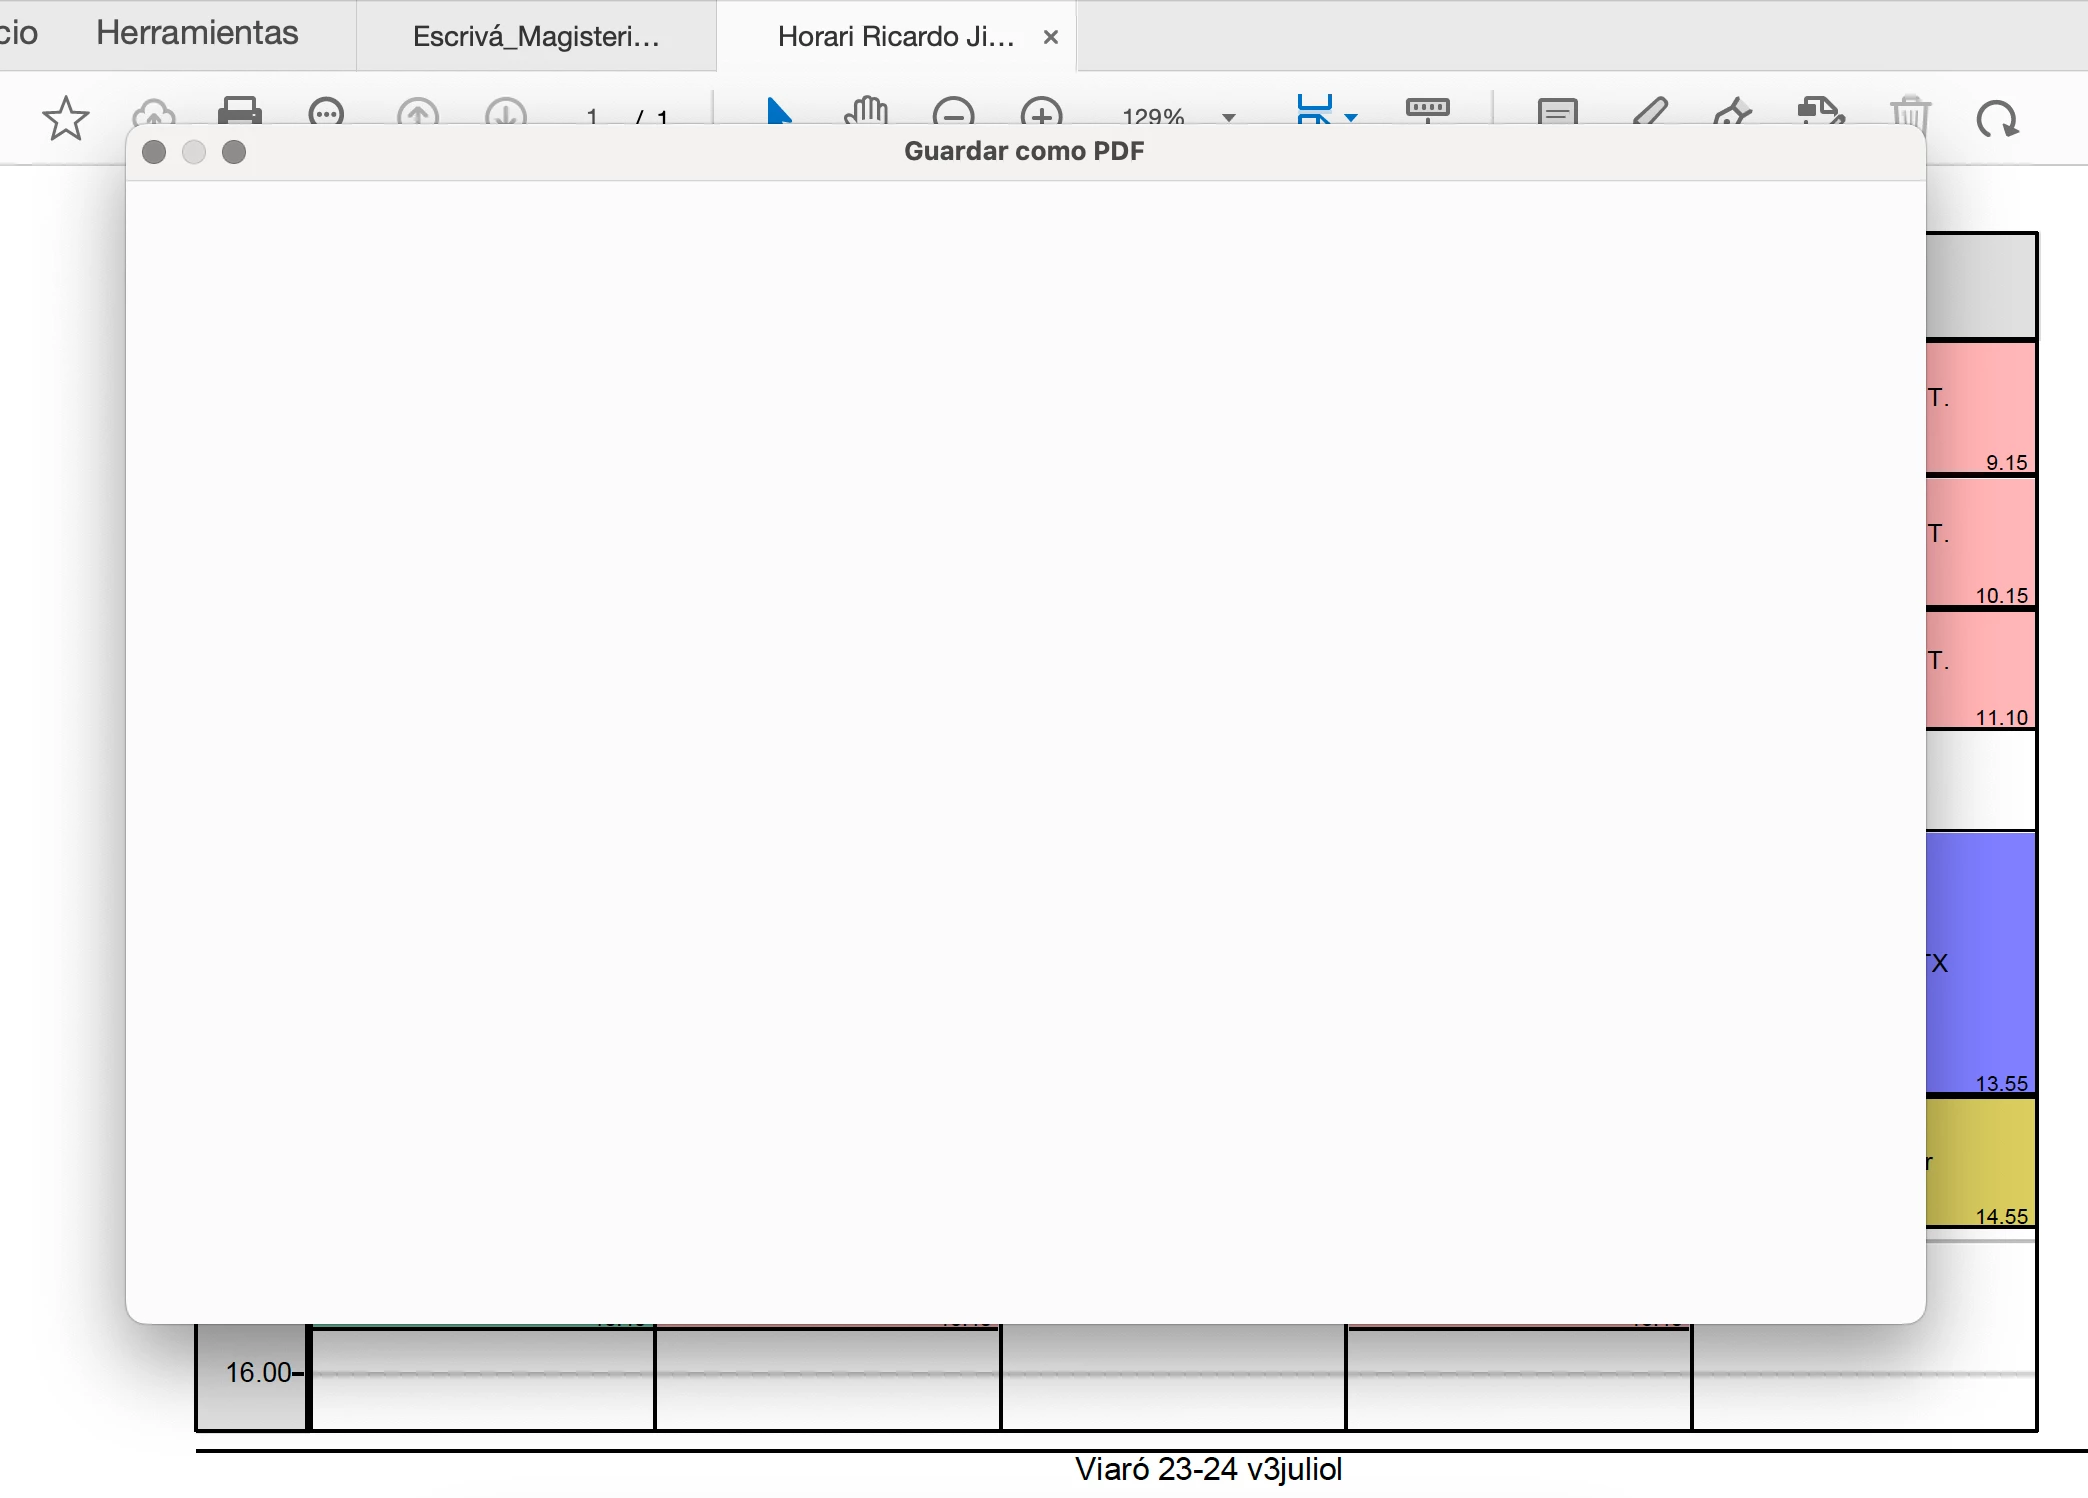Select the hand pan tool
Image resolution: width=2088 pixels, height=1498 pixels.
pyautogui.click(x=865, y=110)
